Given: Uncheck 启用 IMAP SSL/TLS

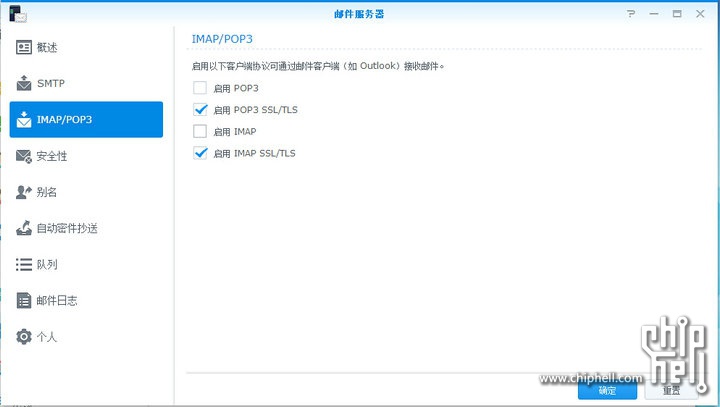Looking at the screenshot, I should (x=200, y=153).
